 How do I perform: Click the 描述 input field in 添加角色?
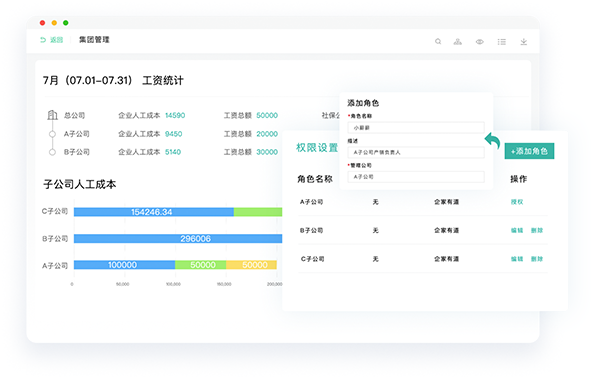point(416,152)
